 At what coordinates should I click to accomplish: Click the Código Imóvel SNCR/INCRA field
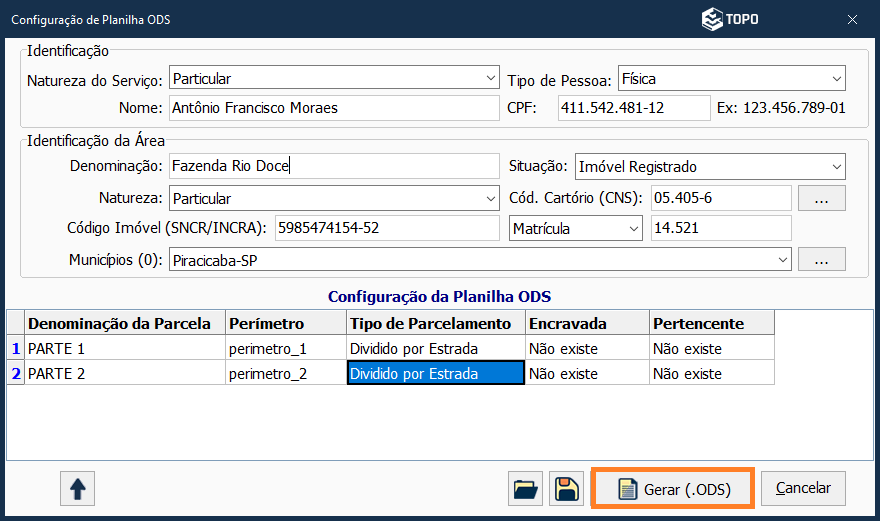coord(385,229)
